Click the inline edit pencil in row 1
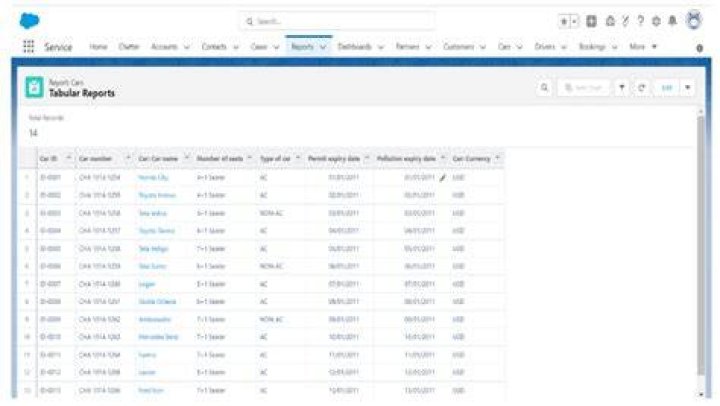Viewport: 720px width, 406px height. [x=442, y=178]
